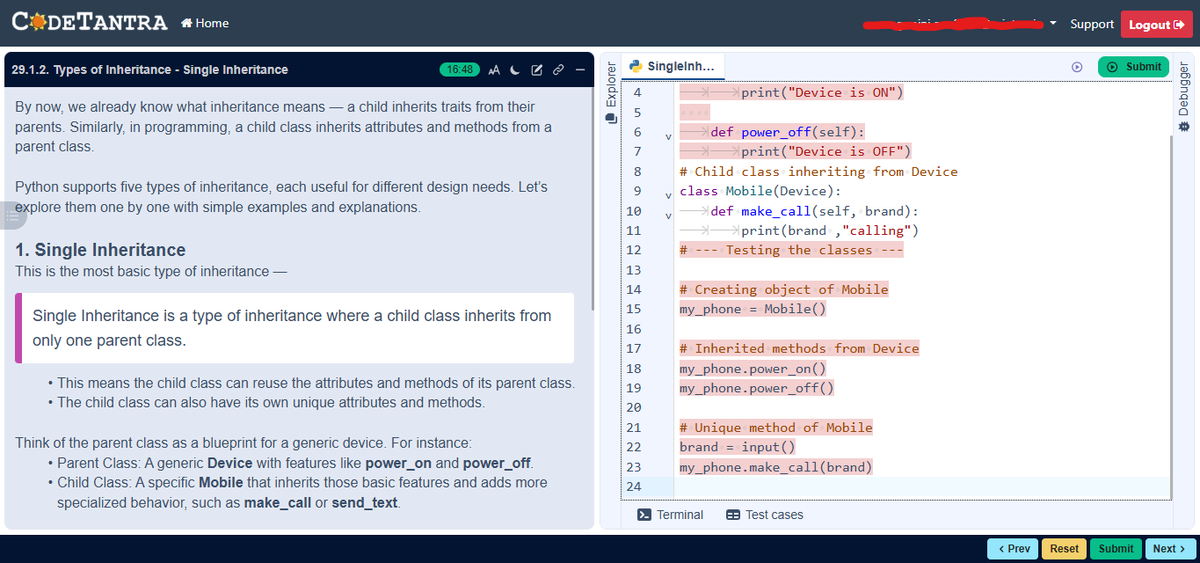Click the 16:48 timer badge

click(x=459, y=70)
